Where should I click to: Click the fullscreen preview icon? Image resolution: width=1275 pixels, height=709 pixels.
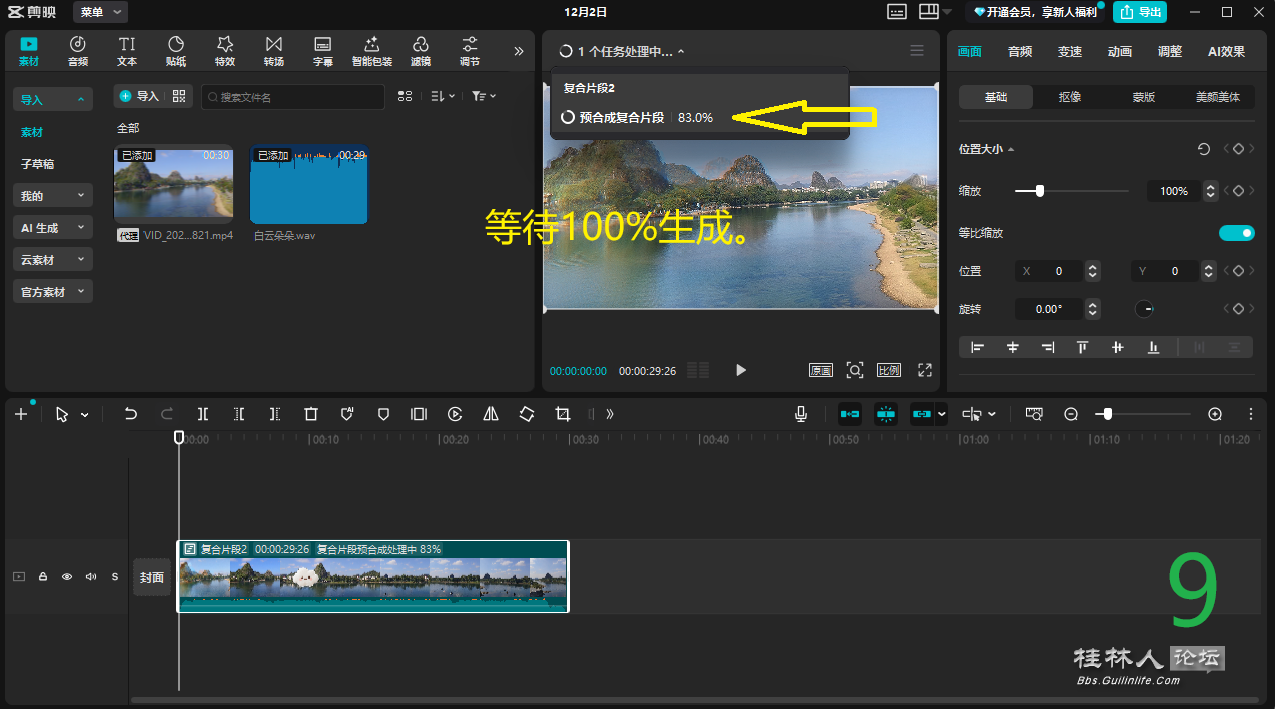[925, 370]
